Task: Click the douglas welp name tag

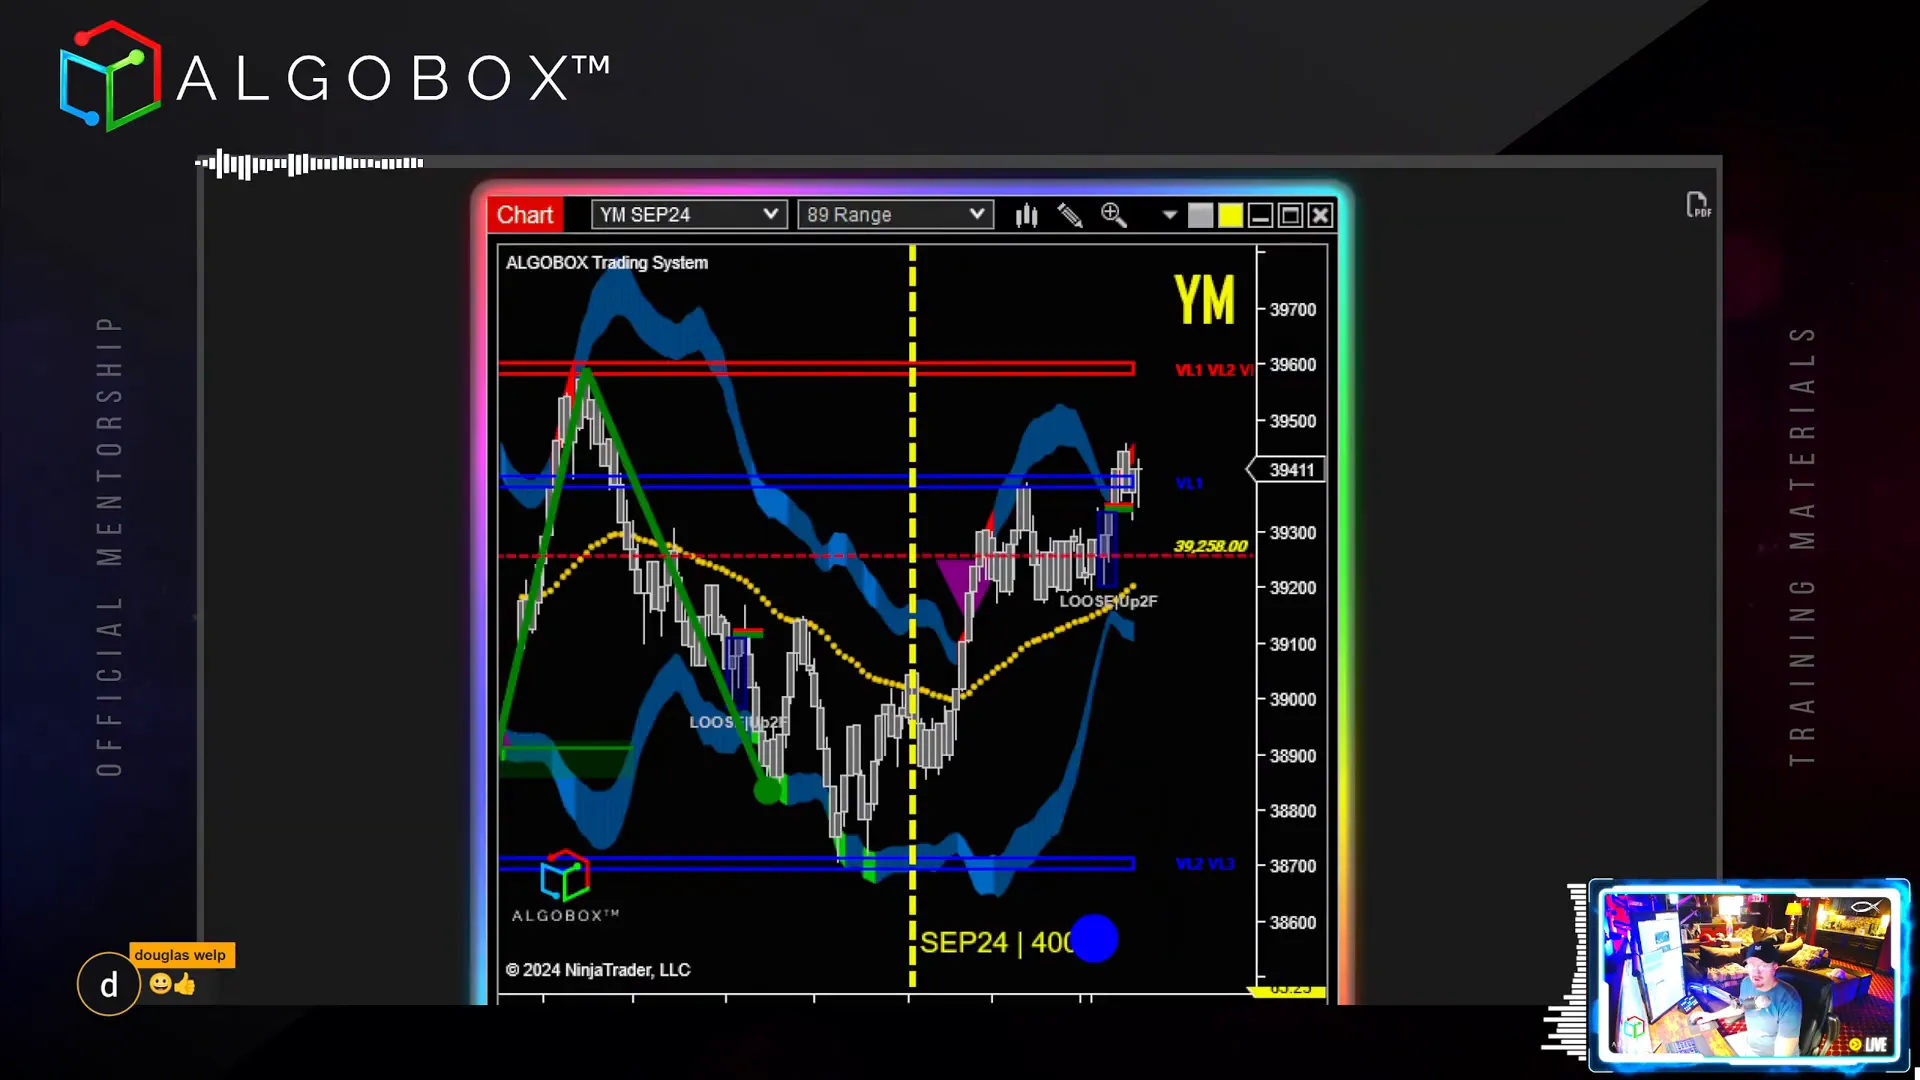Action: pos(181,955)
